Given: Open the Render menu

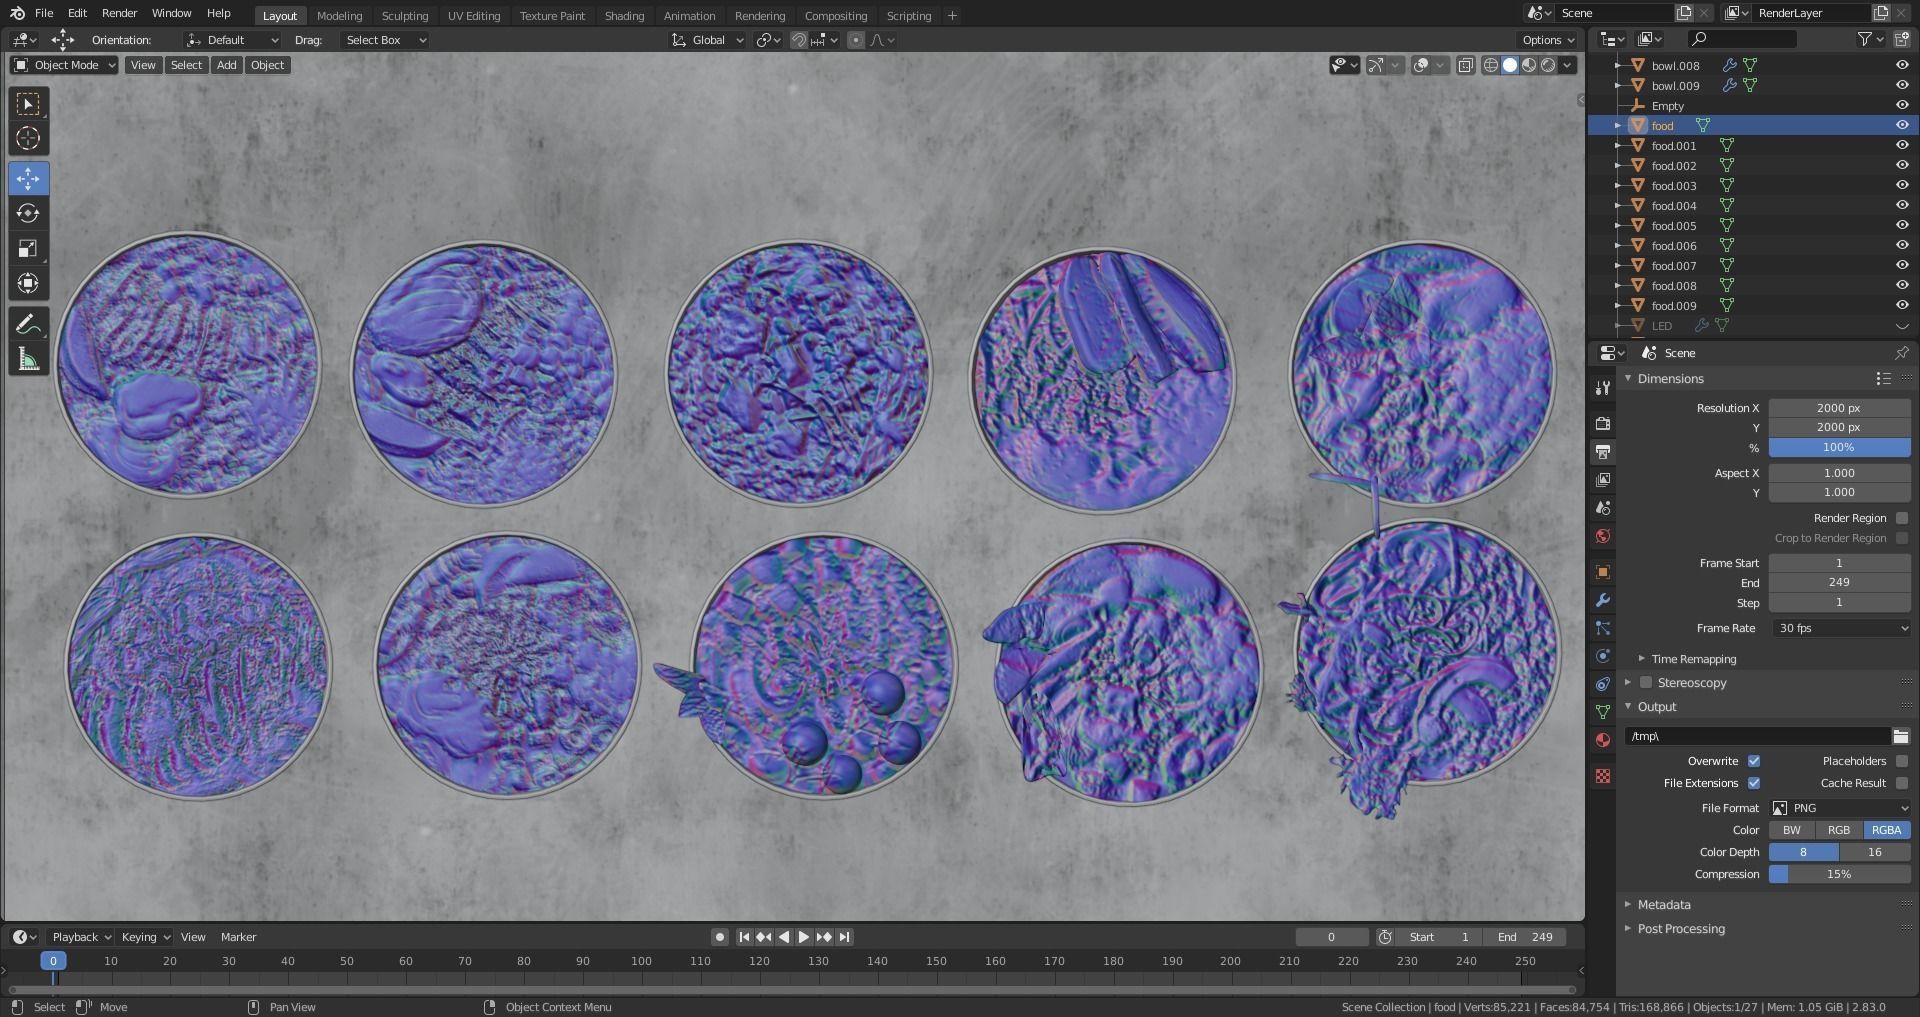Looking at the screenshot, I should click(119, 13).
